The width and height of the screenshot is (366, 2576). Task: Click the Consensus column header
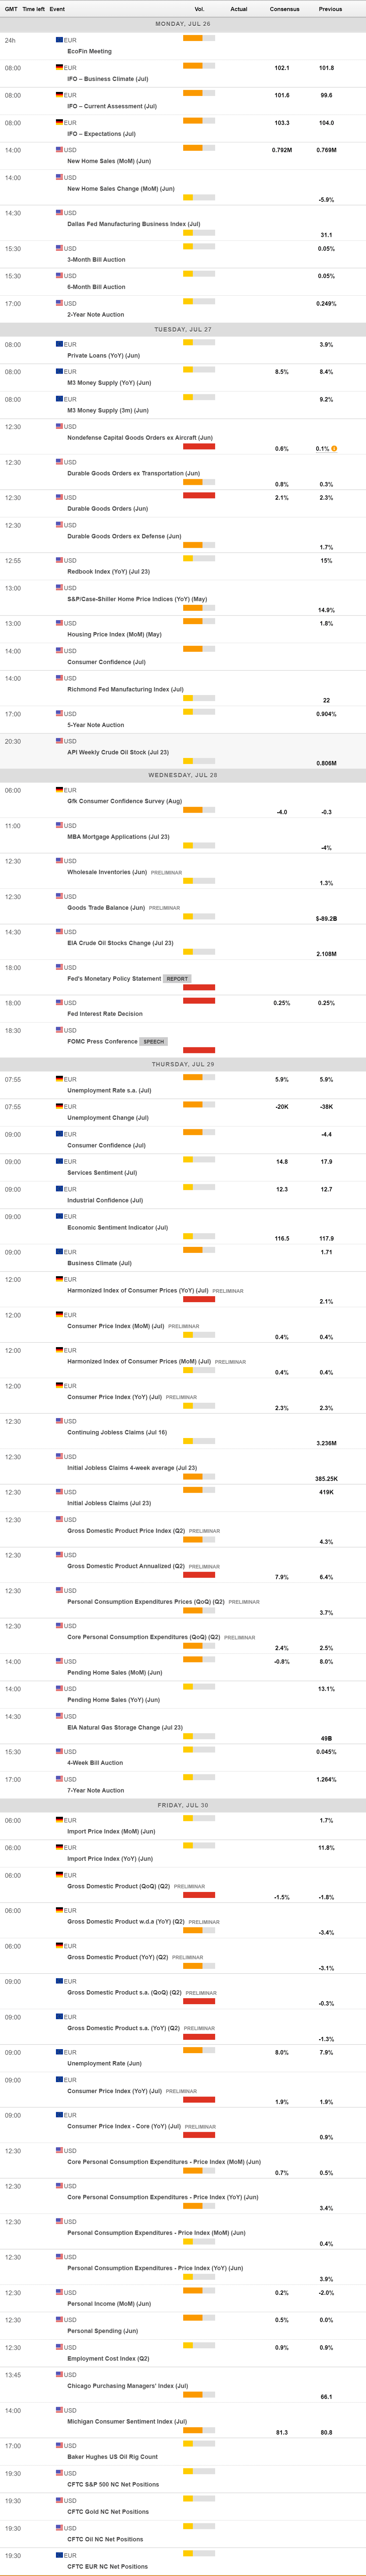click(x=284, y=9)
